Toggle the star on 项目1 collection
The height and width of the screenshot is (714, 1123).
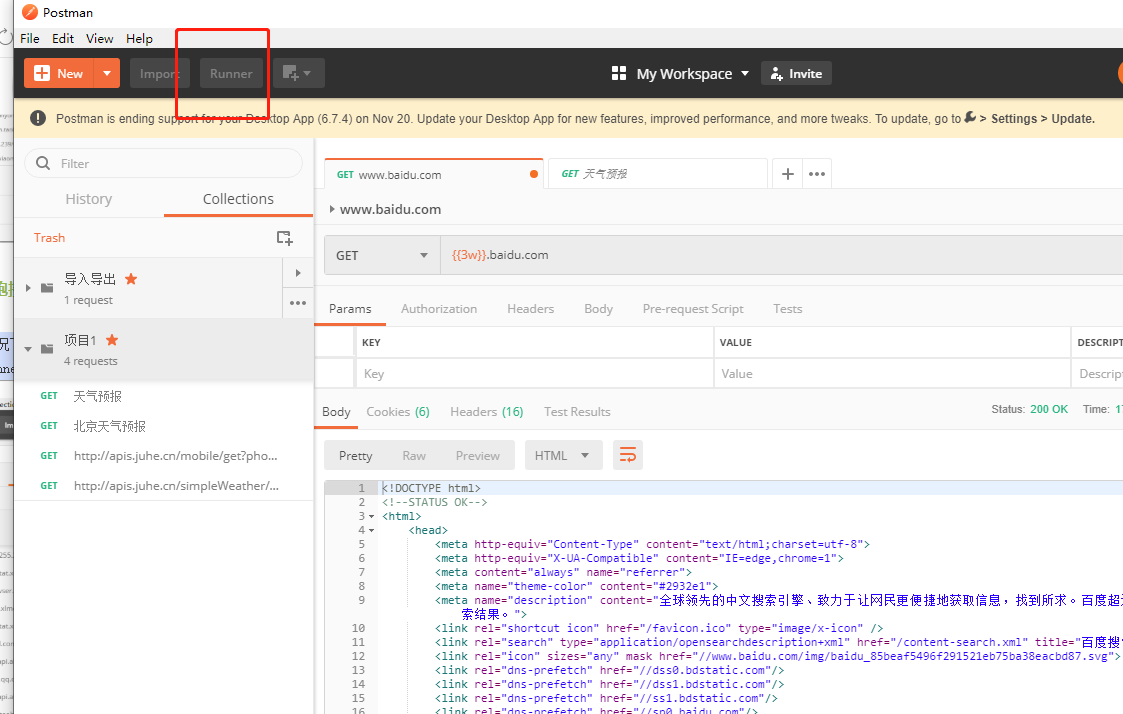point(112,340)
